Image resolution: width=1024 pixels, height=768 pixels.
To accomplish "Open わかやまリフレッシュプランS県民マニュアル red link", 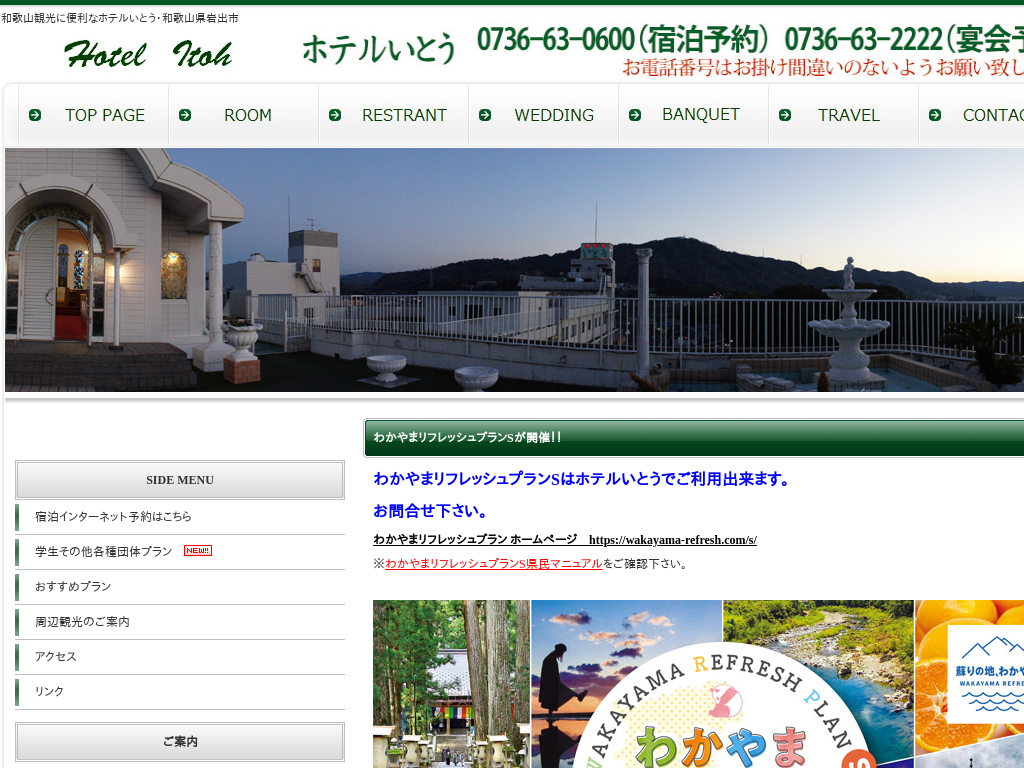I will [x=494, y=564].
